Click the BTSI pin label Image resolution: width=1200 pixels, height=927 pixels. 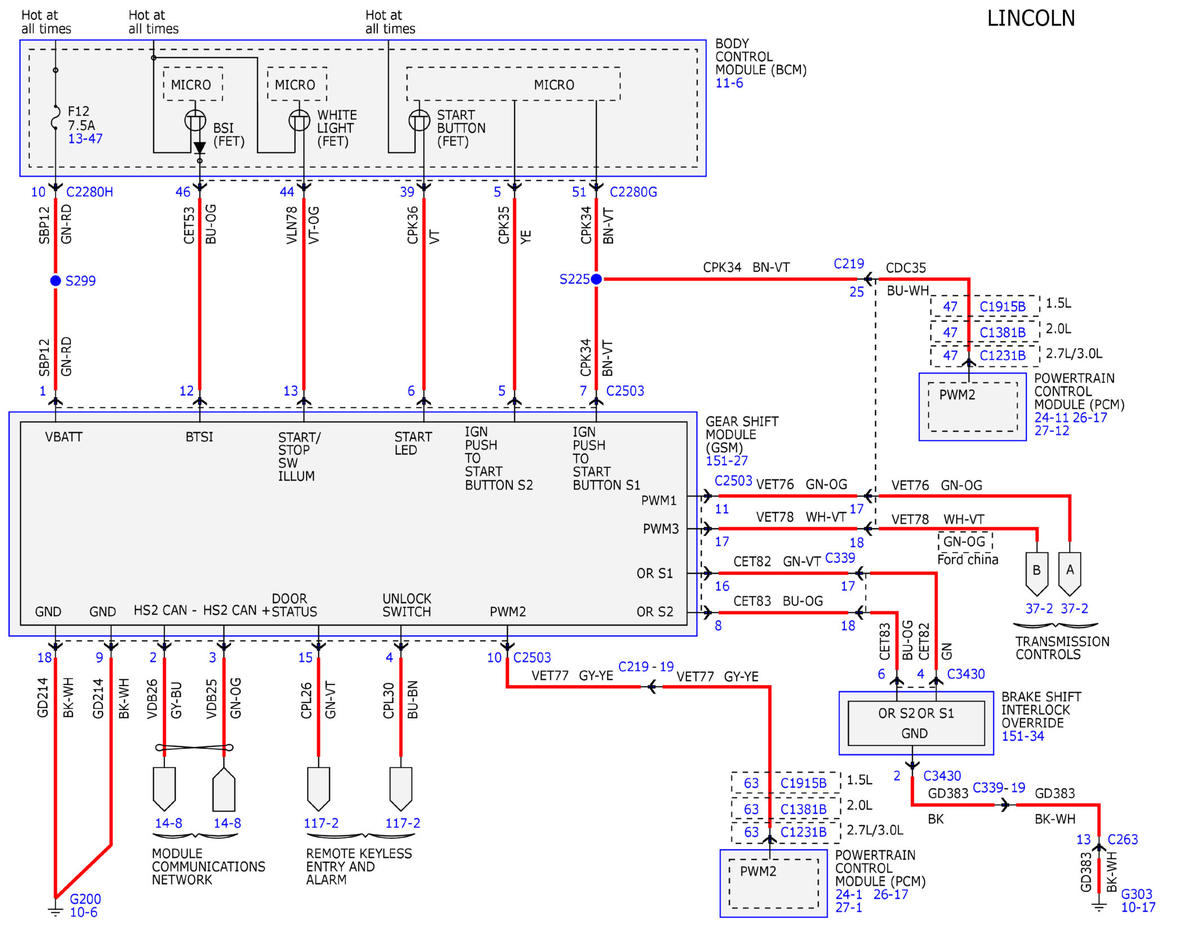point(200,437)
